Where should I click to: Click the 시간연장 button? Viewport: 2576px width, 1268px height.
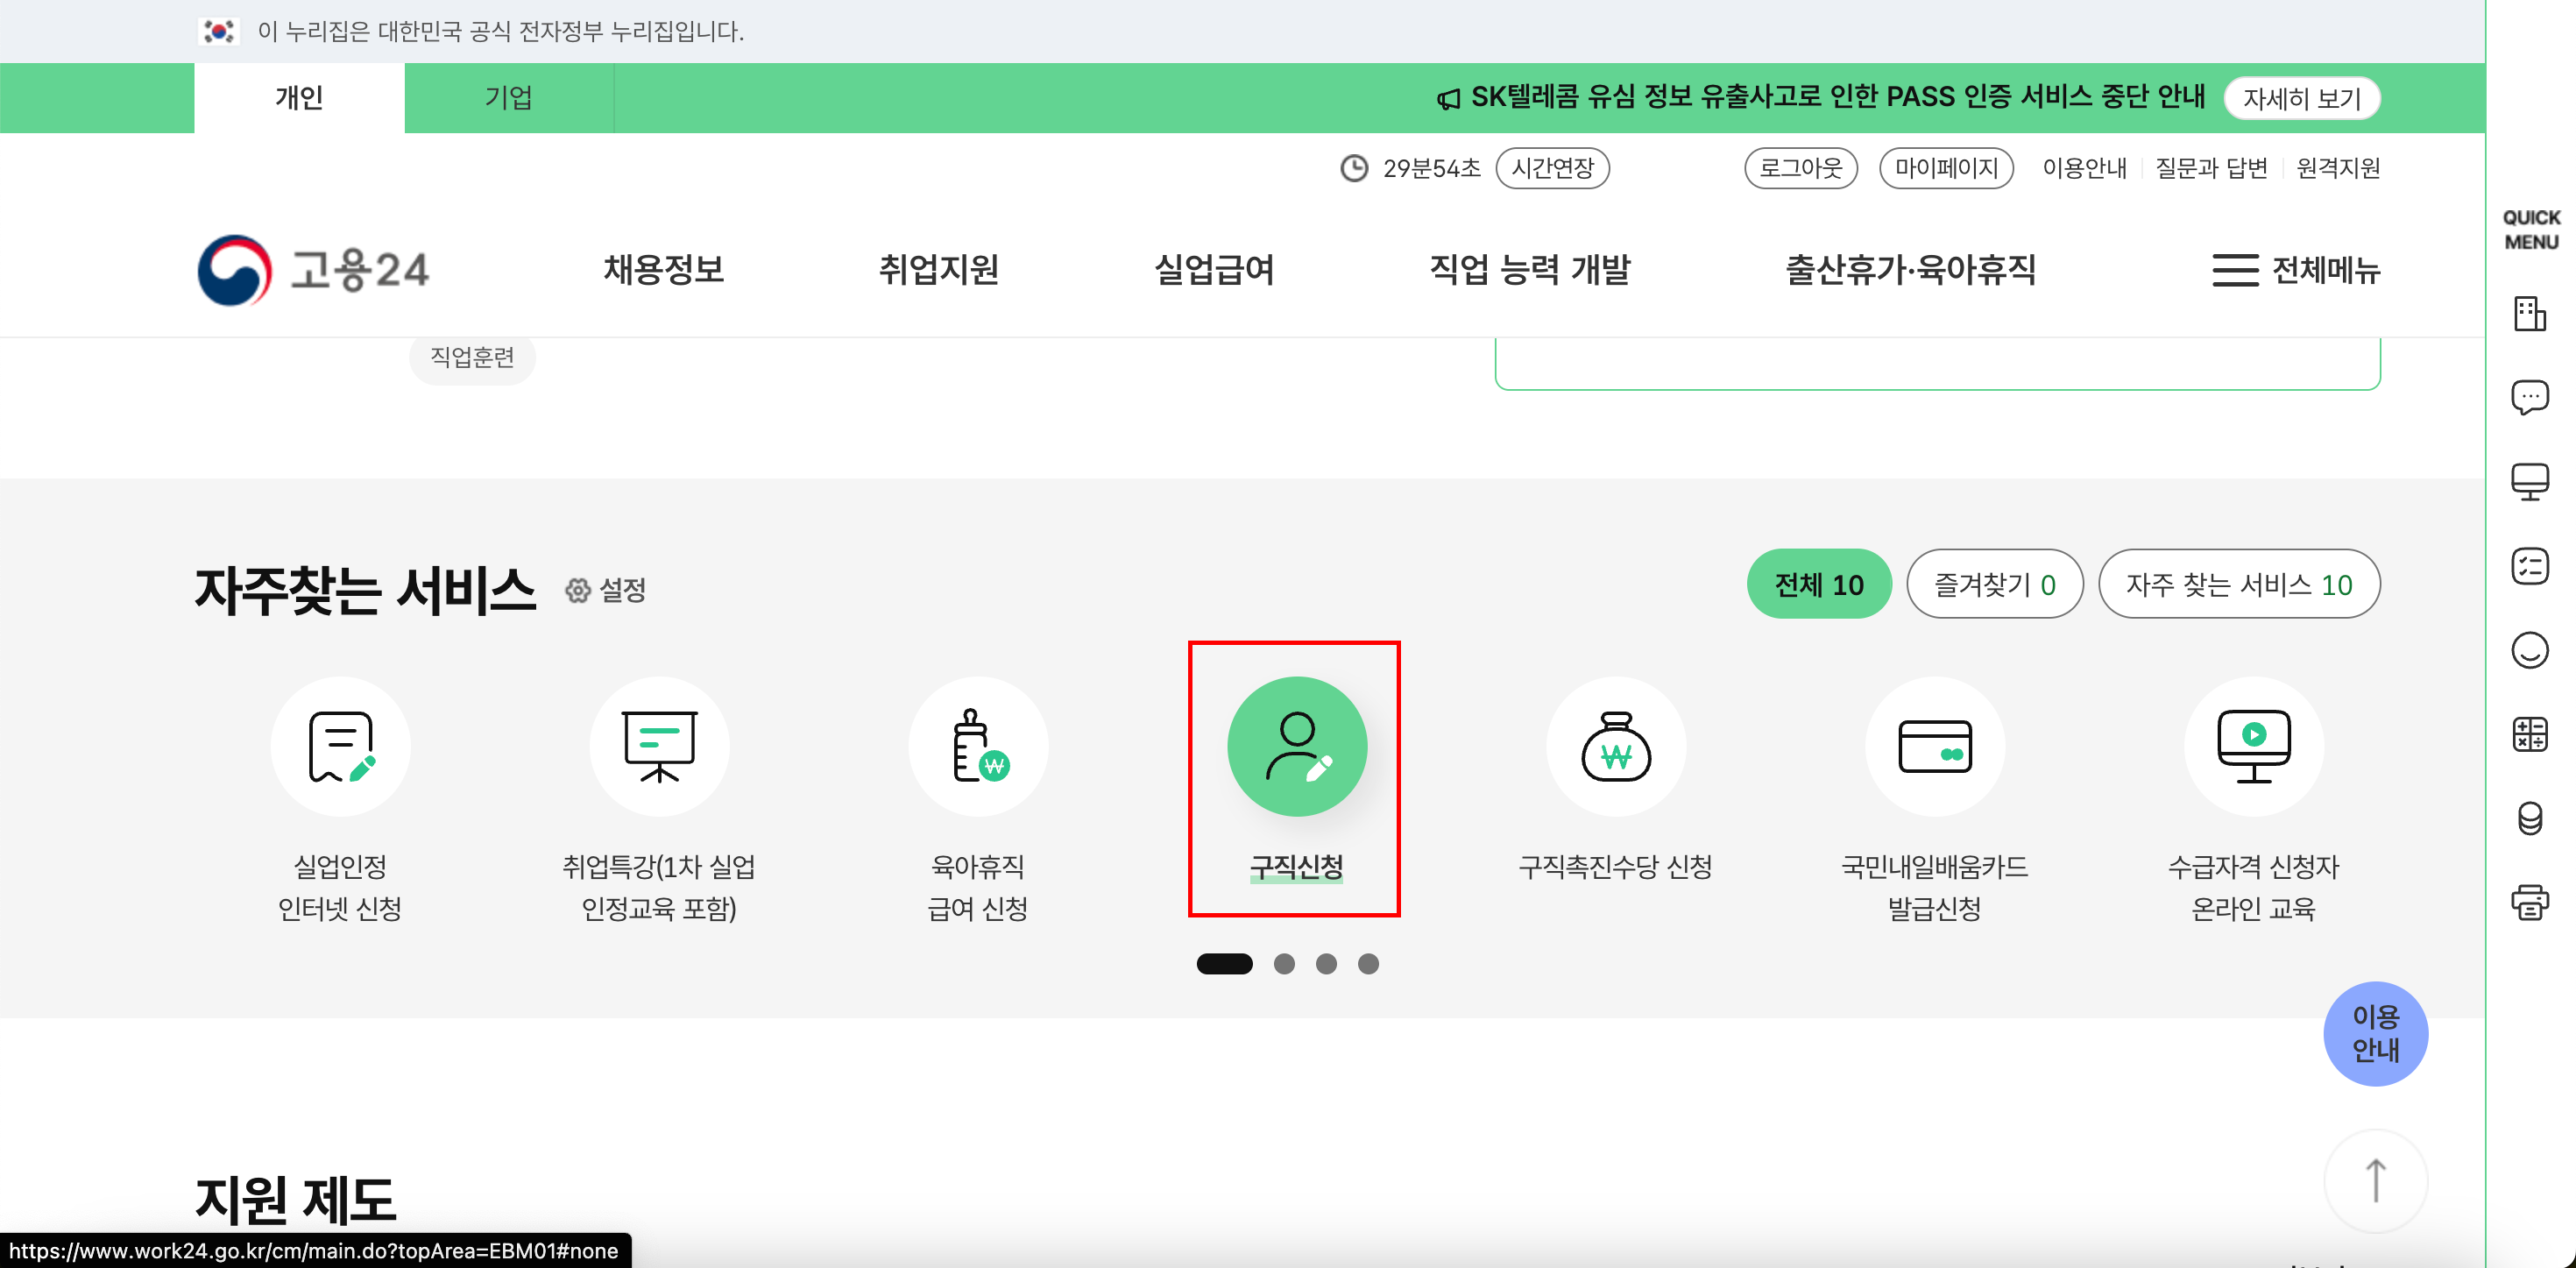tap(1552, 168)
